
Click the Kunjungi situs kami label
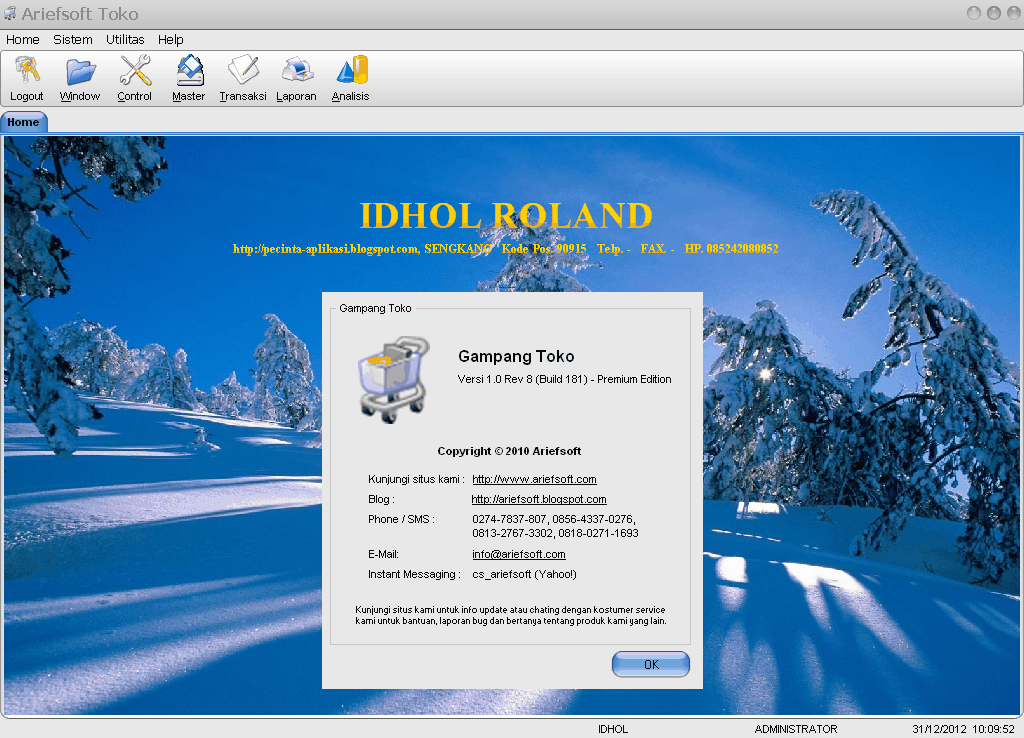pos(416,479)
